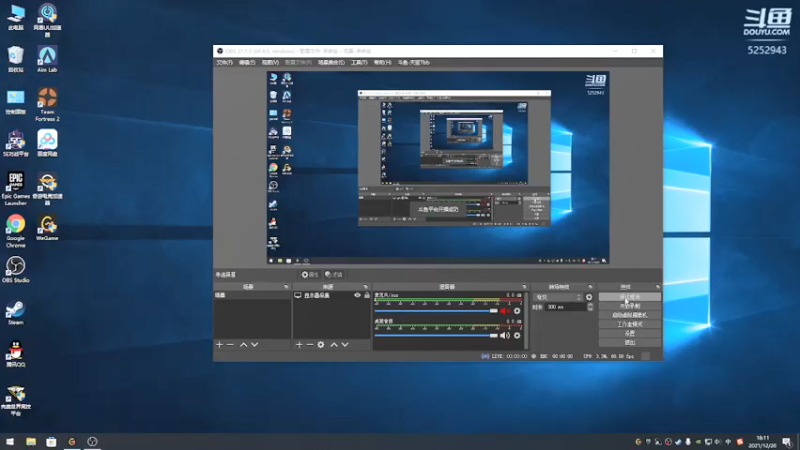The width and height of the screenshot is (800, 450).
Task: Open Google Chrome desktop icon
Action: [x=16, y=231]
